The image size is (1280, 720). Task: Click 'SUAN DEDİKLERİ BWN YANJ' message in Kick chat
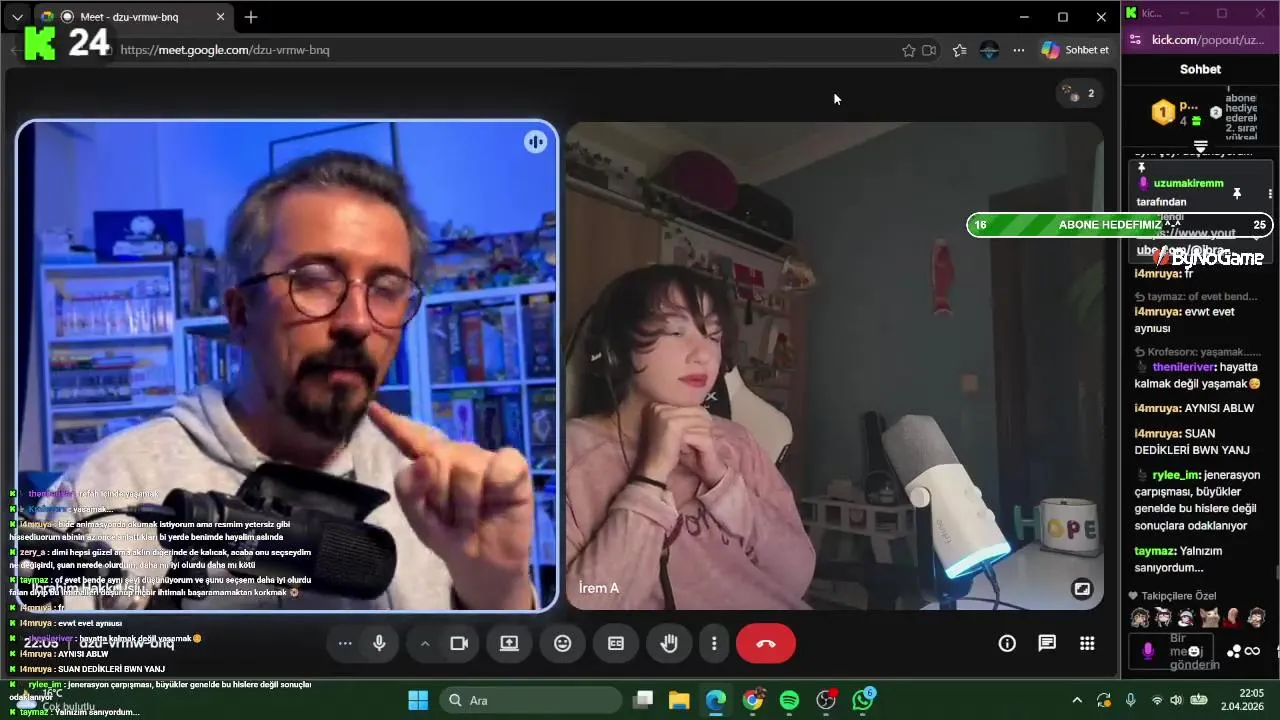coord(1192,442)
